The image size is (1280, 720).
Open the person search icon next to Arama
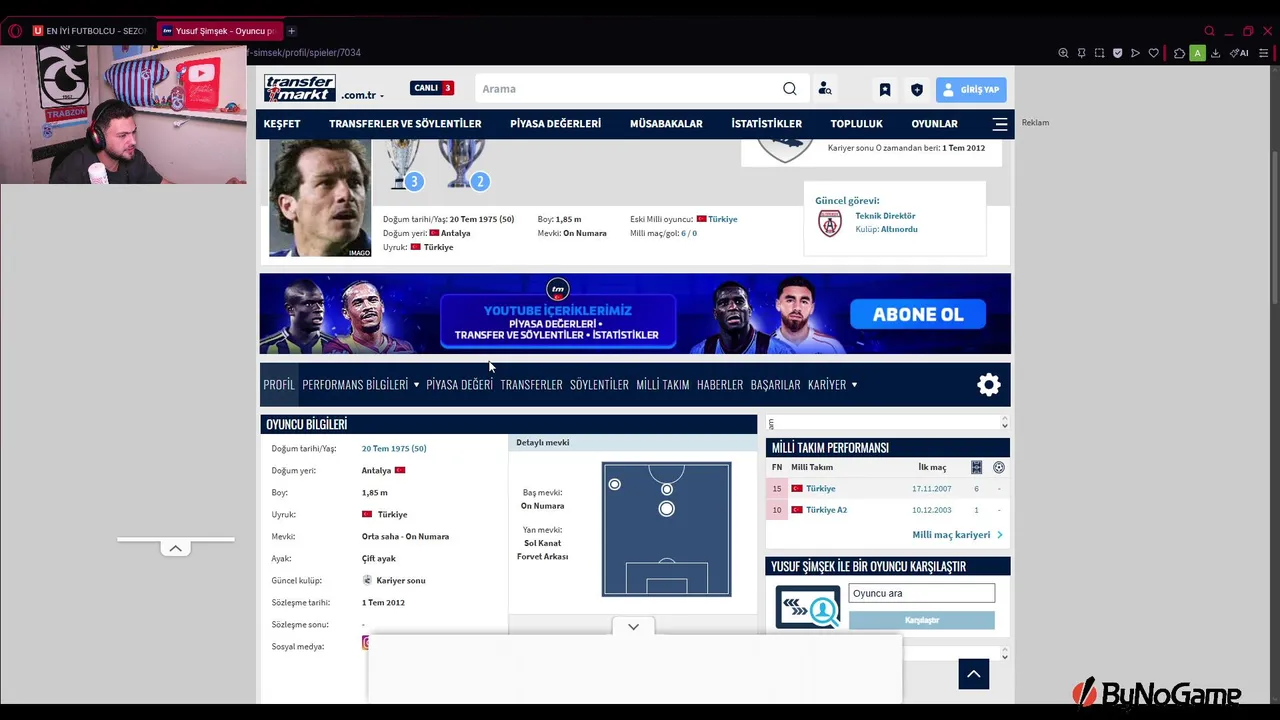(825, 89)
